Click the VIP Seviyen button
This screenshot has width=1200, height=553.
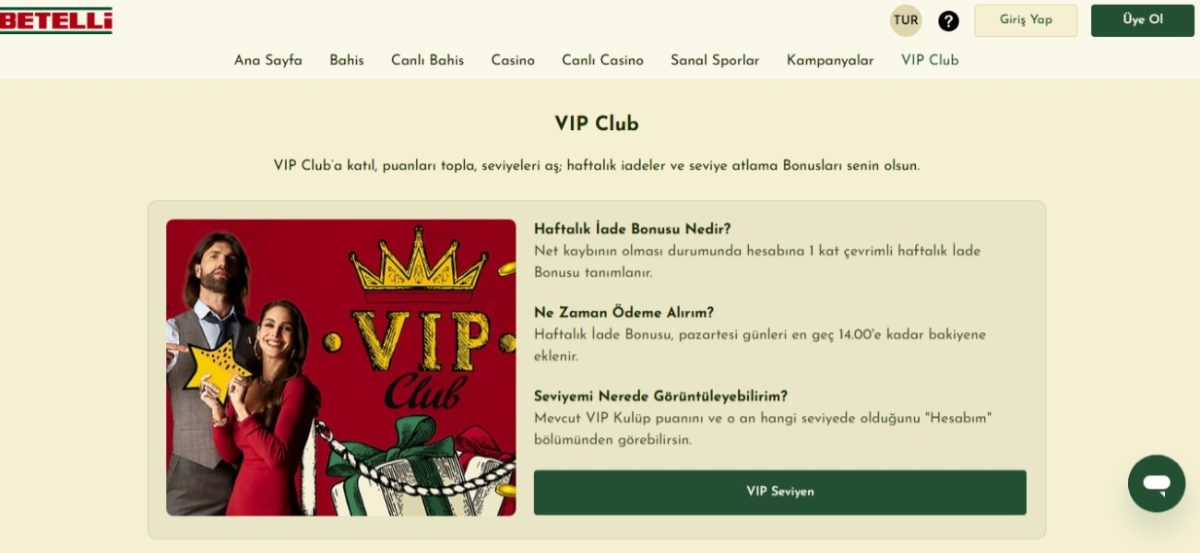coord(780,492)
